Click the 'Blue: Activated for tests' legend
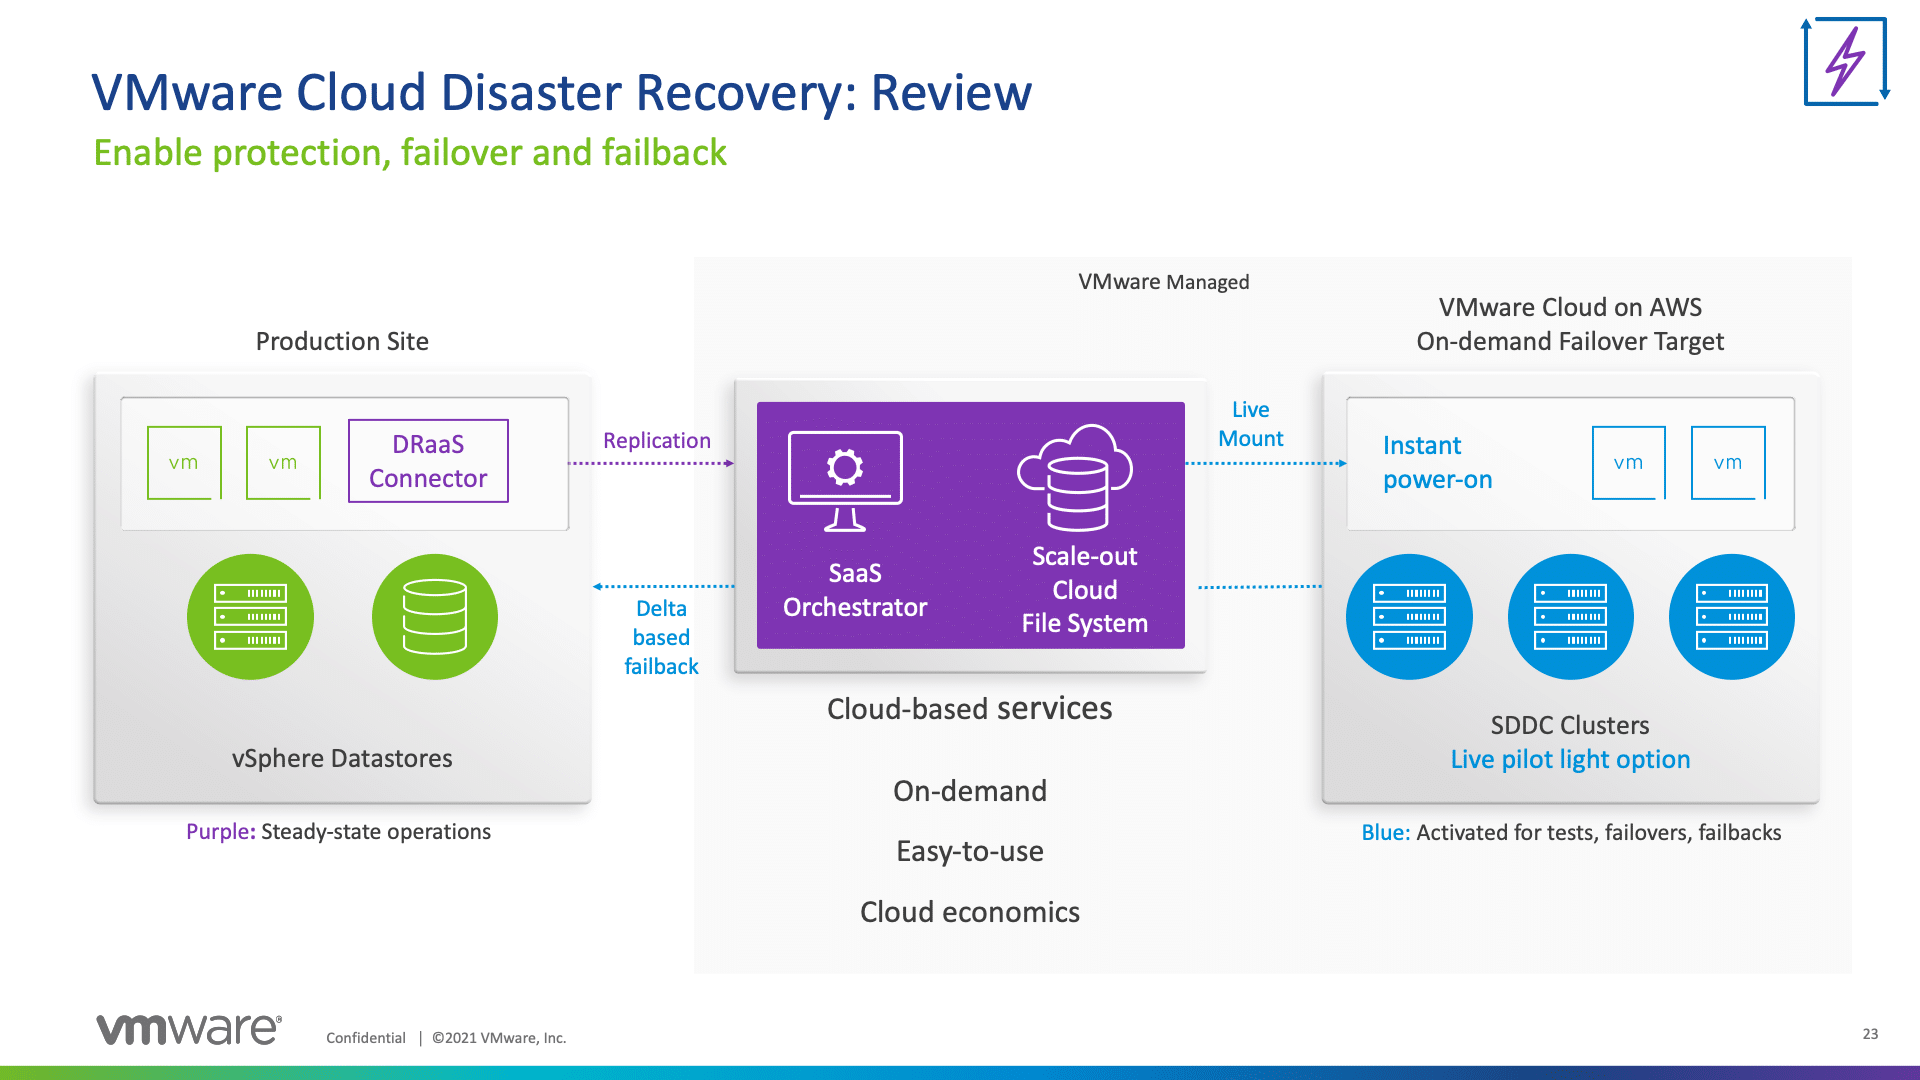The image size is (1920, 1080). (x=1571, y=832)
